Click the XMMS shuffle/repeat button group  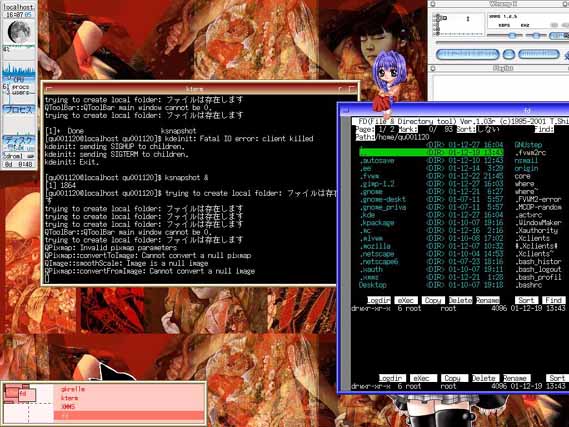(539, 54)
